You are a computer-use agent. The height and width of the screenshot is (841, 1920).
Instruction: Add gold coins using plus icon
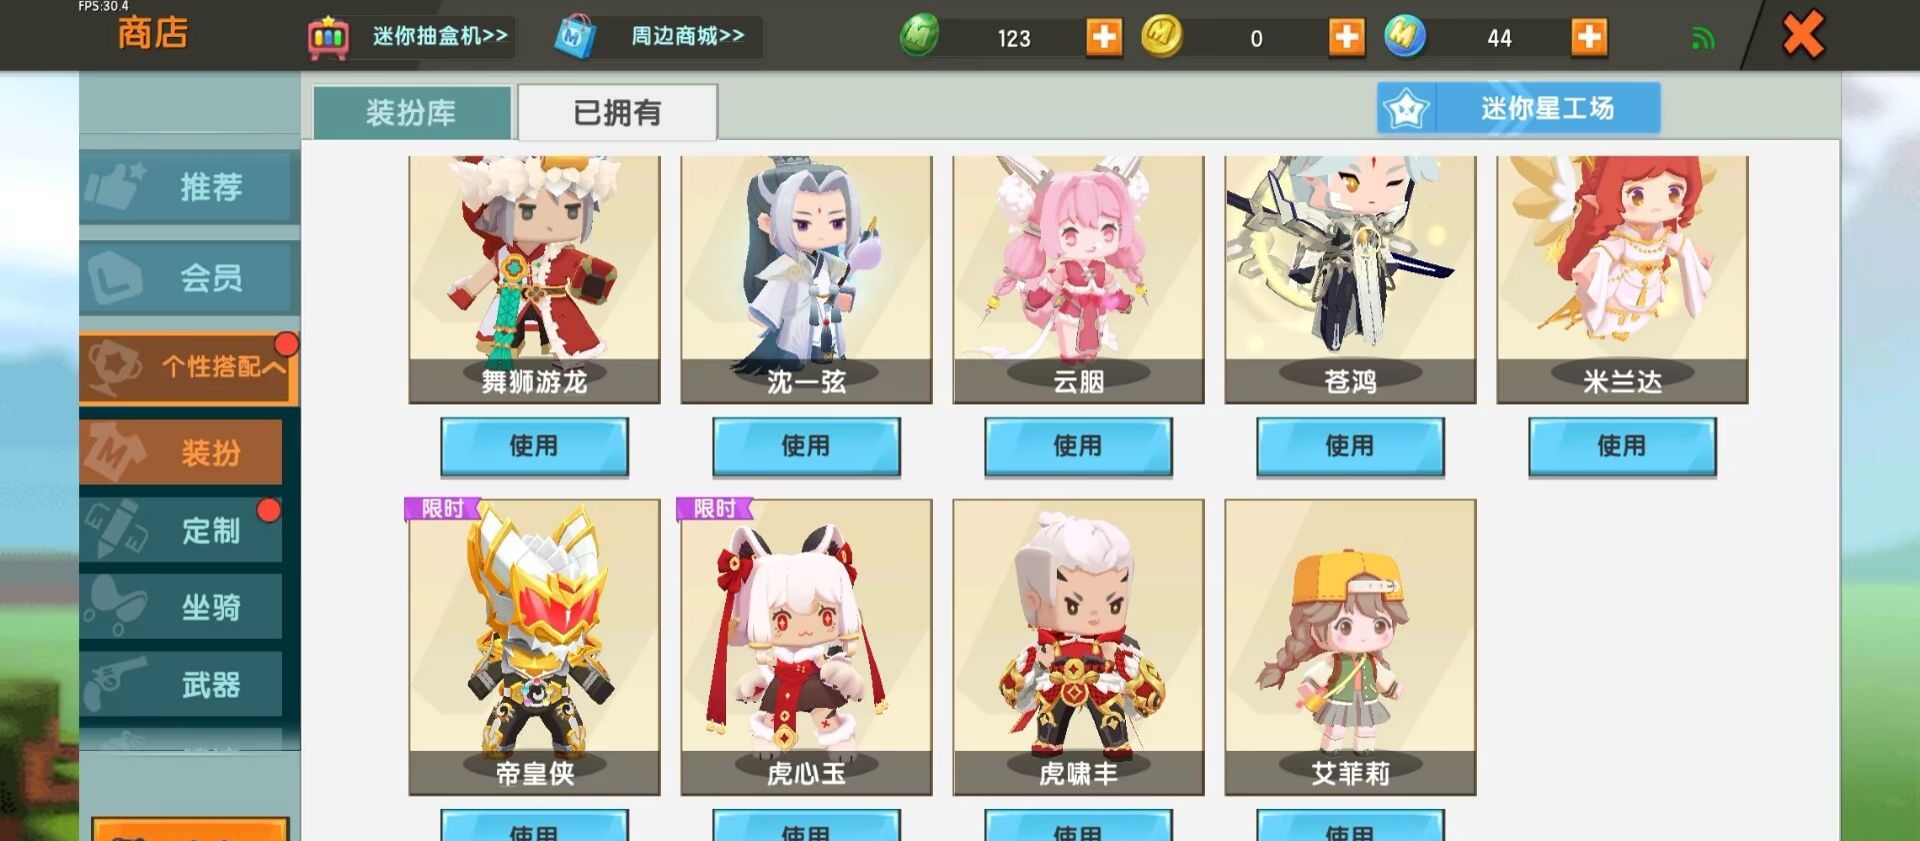[1346, 38]
